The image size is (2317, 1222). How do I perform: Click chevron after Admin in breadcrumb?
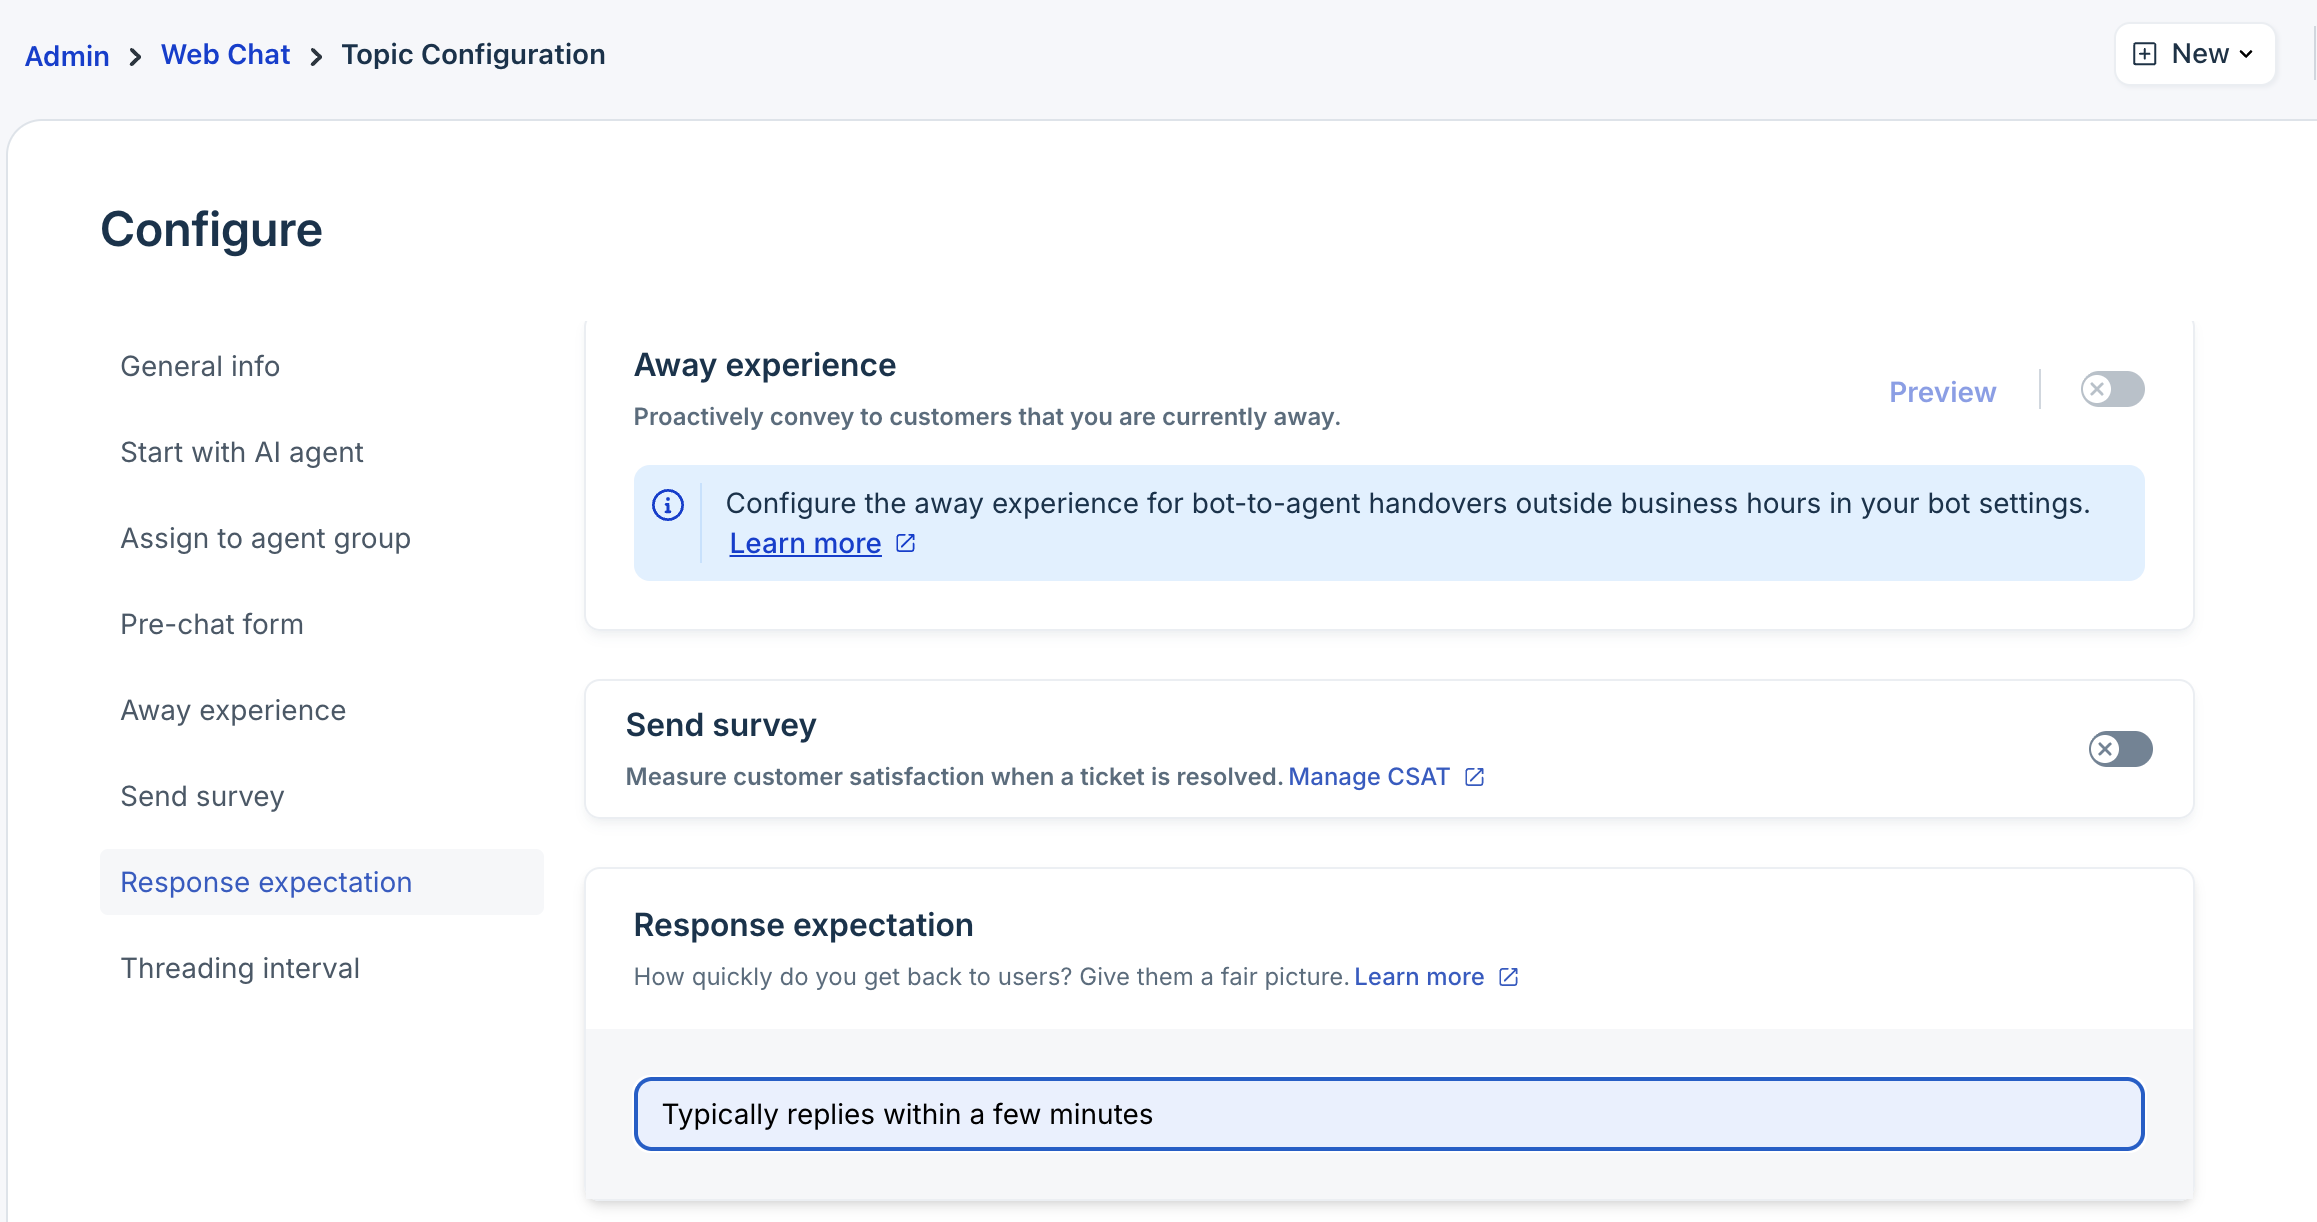tap(135, 57)
